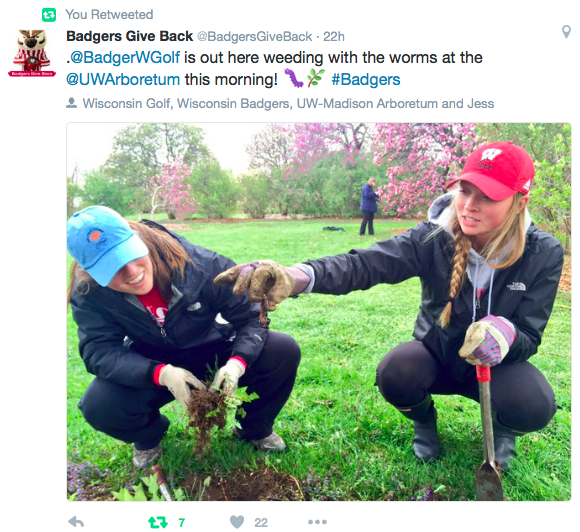Open the three-dots more options menu
Image resolution: width=580 pixels, height=532 pixels.
pyautogui.click(x=317, y=522)
